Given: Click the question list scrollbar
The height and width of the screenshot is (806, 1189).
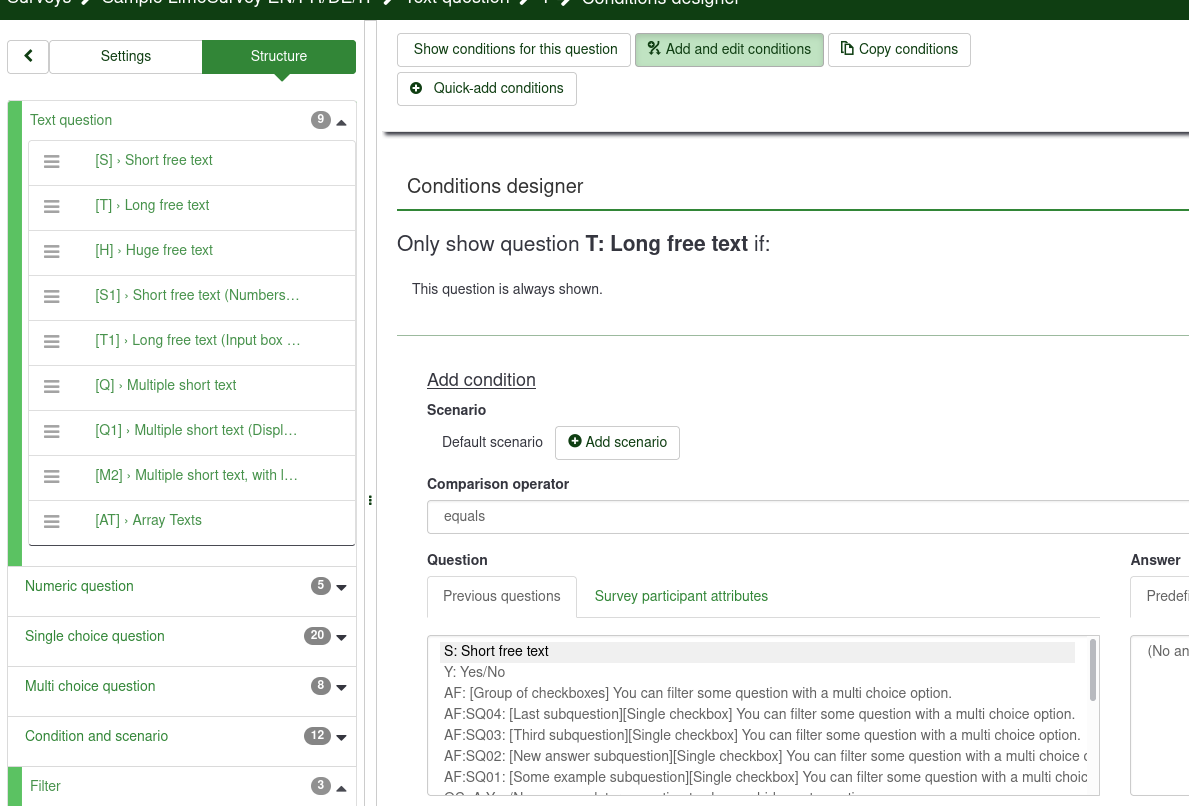Looking at the screenshot, I should tap(1093, 670).
